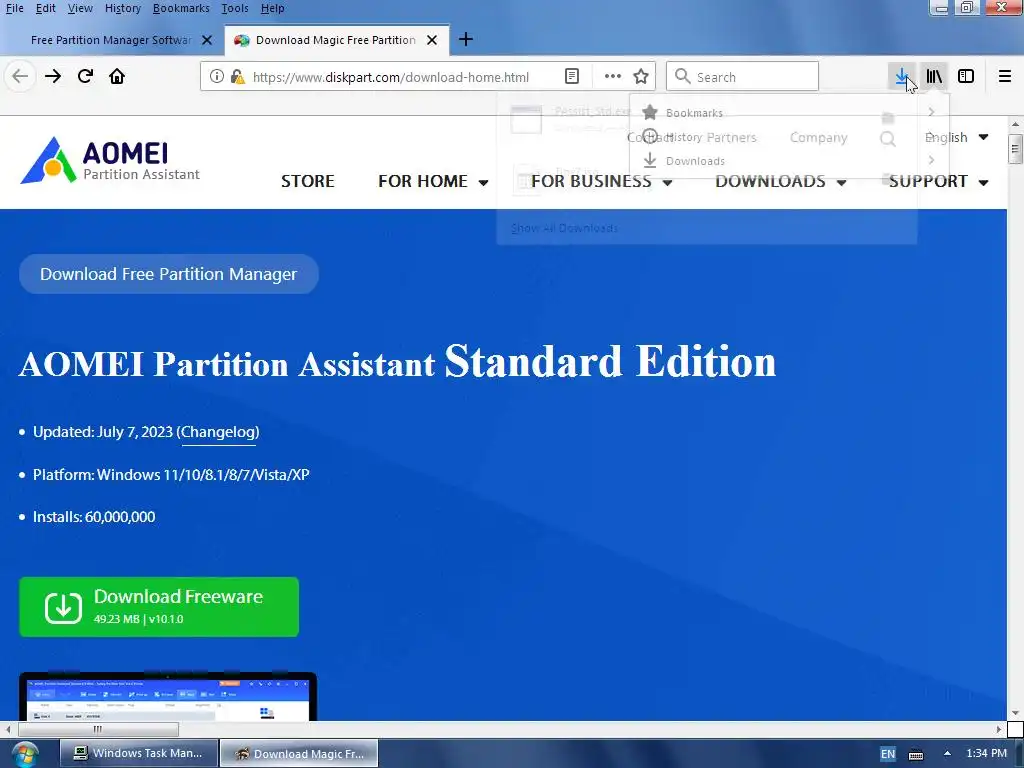The height and width of the screenshot is (768, 1024).
Task: Click the website search magnifier icon
Action: 888,138
